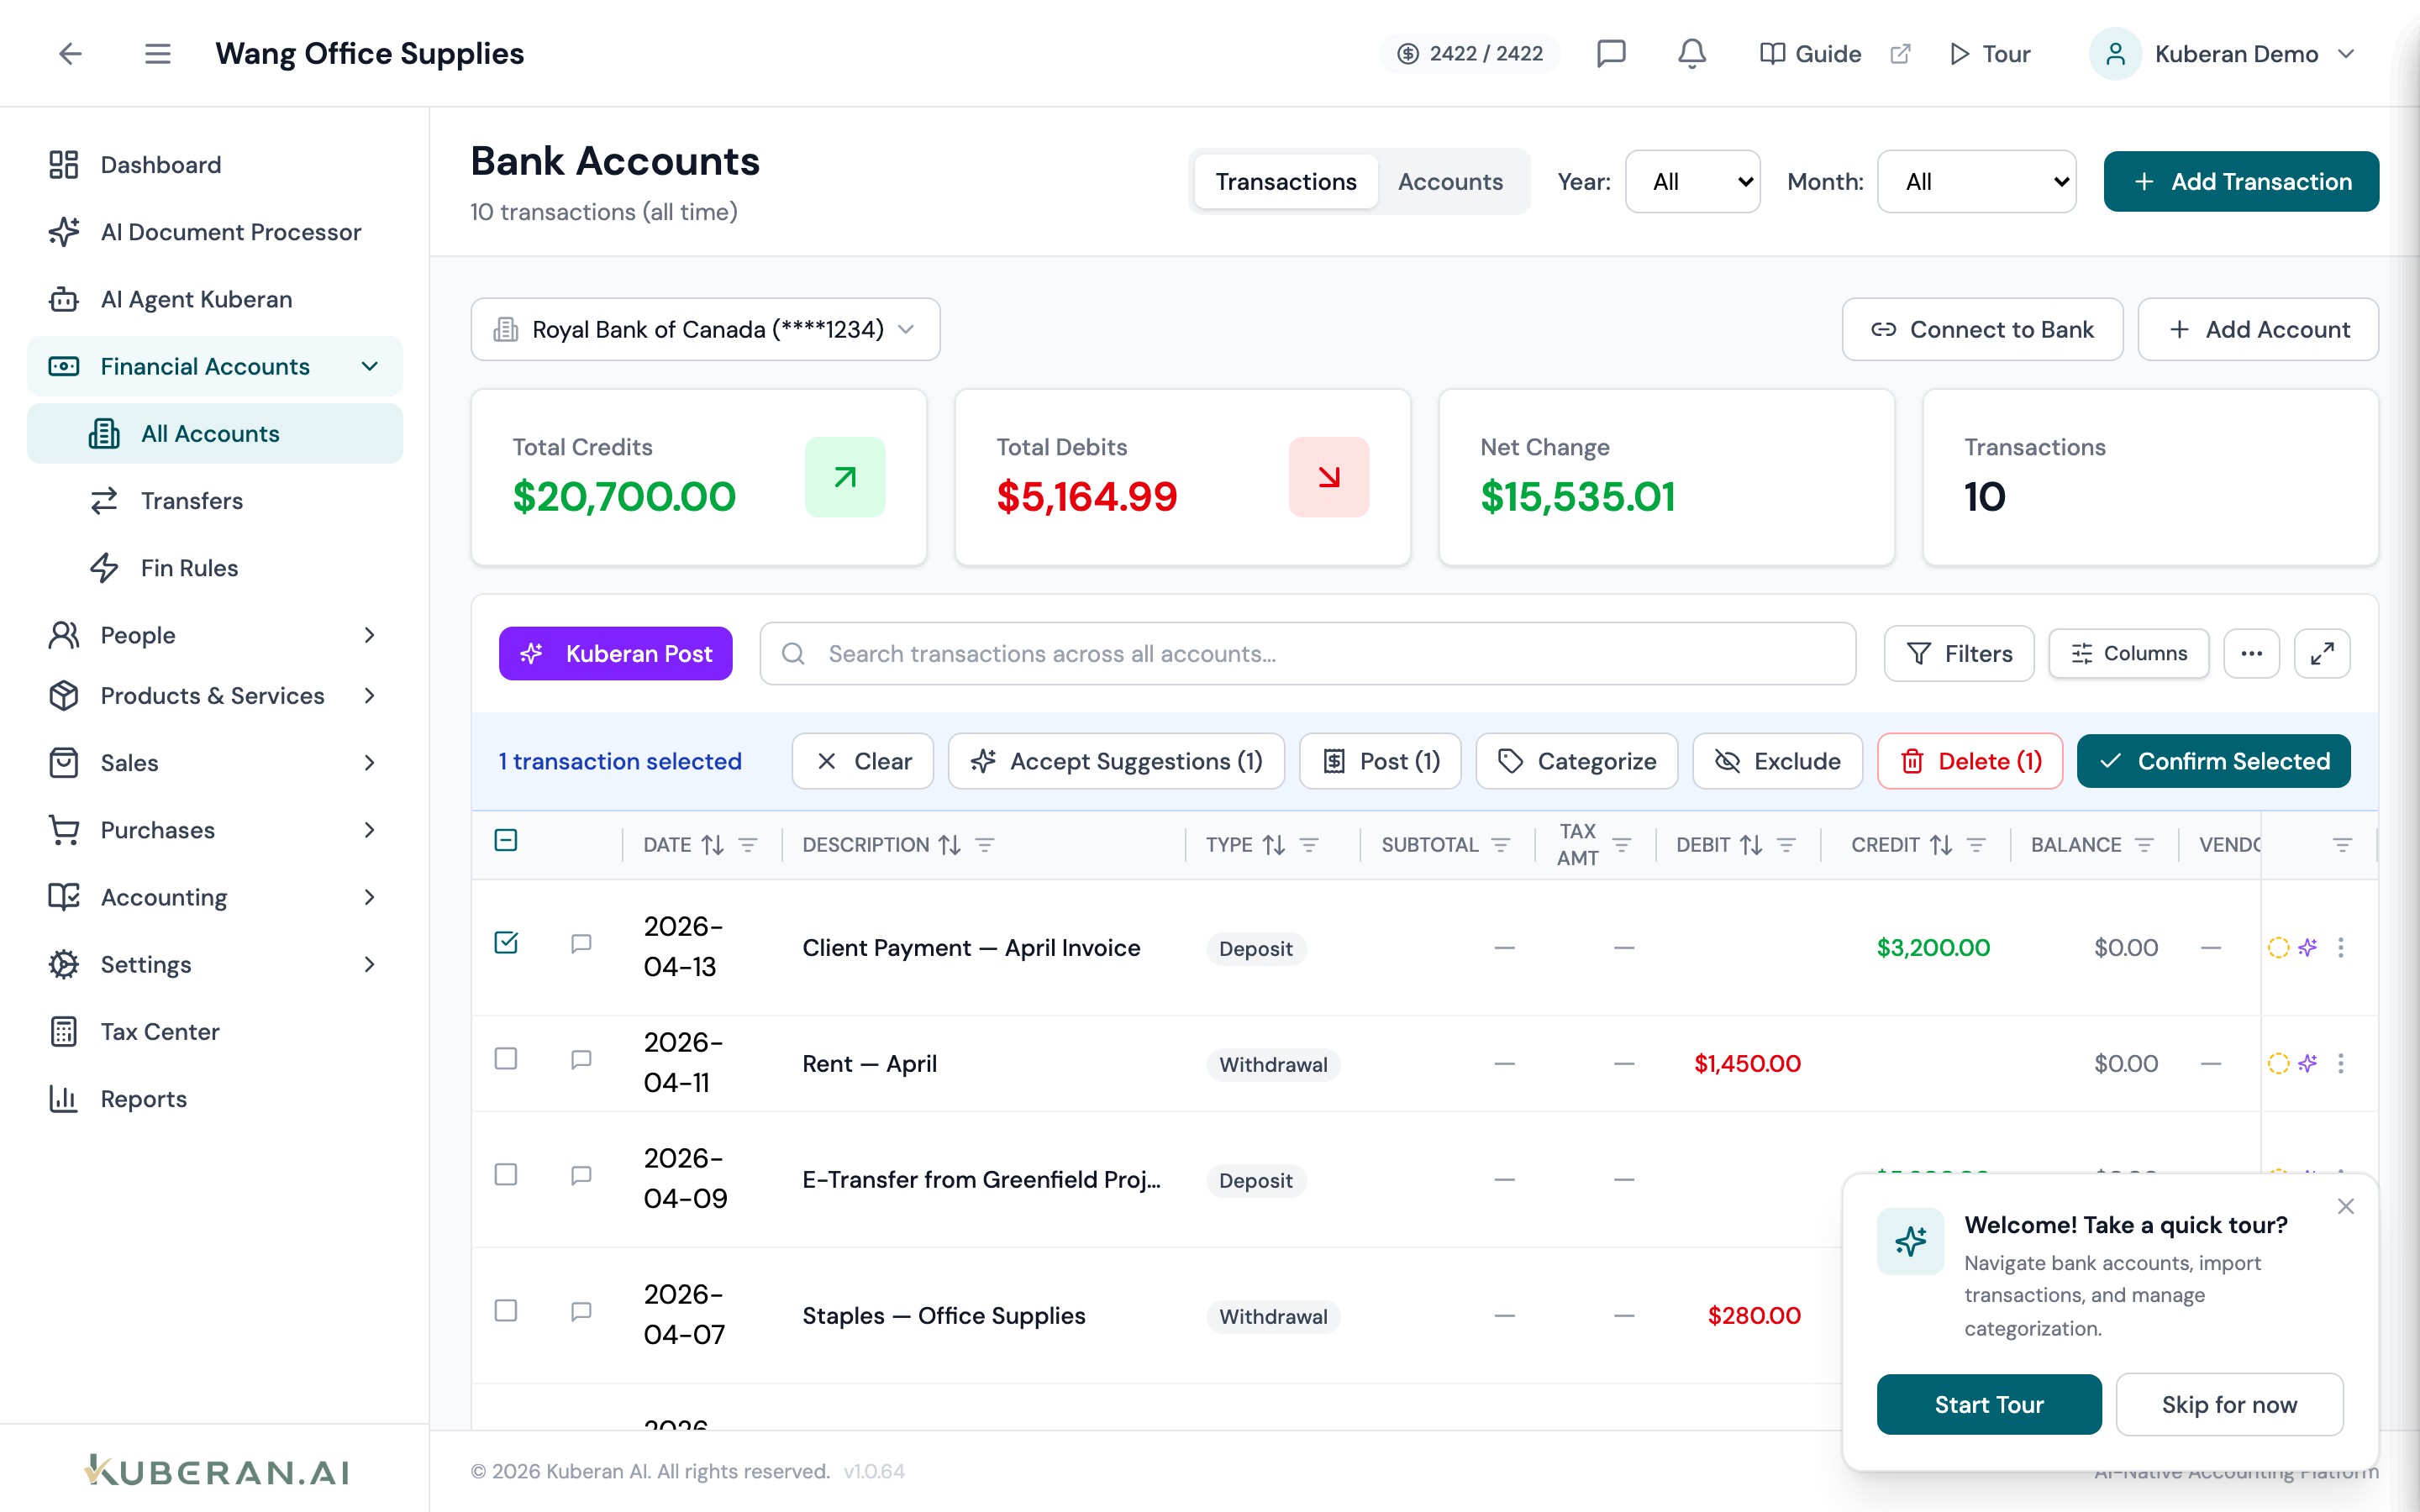Sort by Type column
This screenshot has width=2420, height=1512.
pyautogui.click(x=1274, y=845)
